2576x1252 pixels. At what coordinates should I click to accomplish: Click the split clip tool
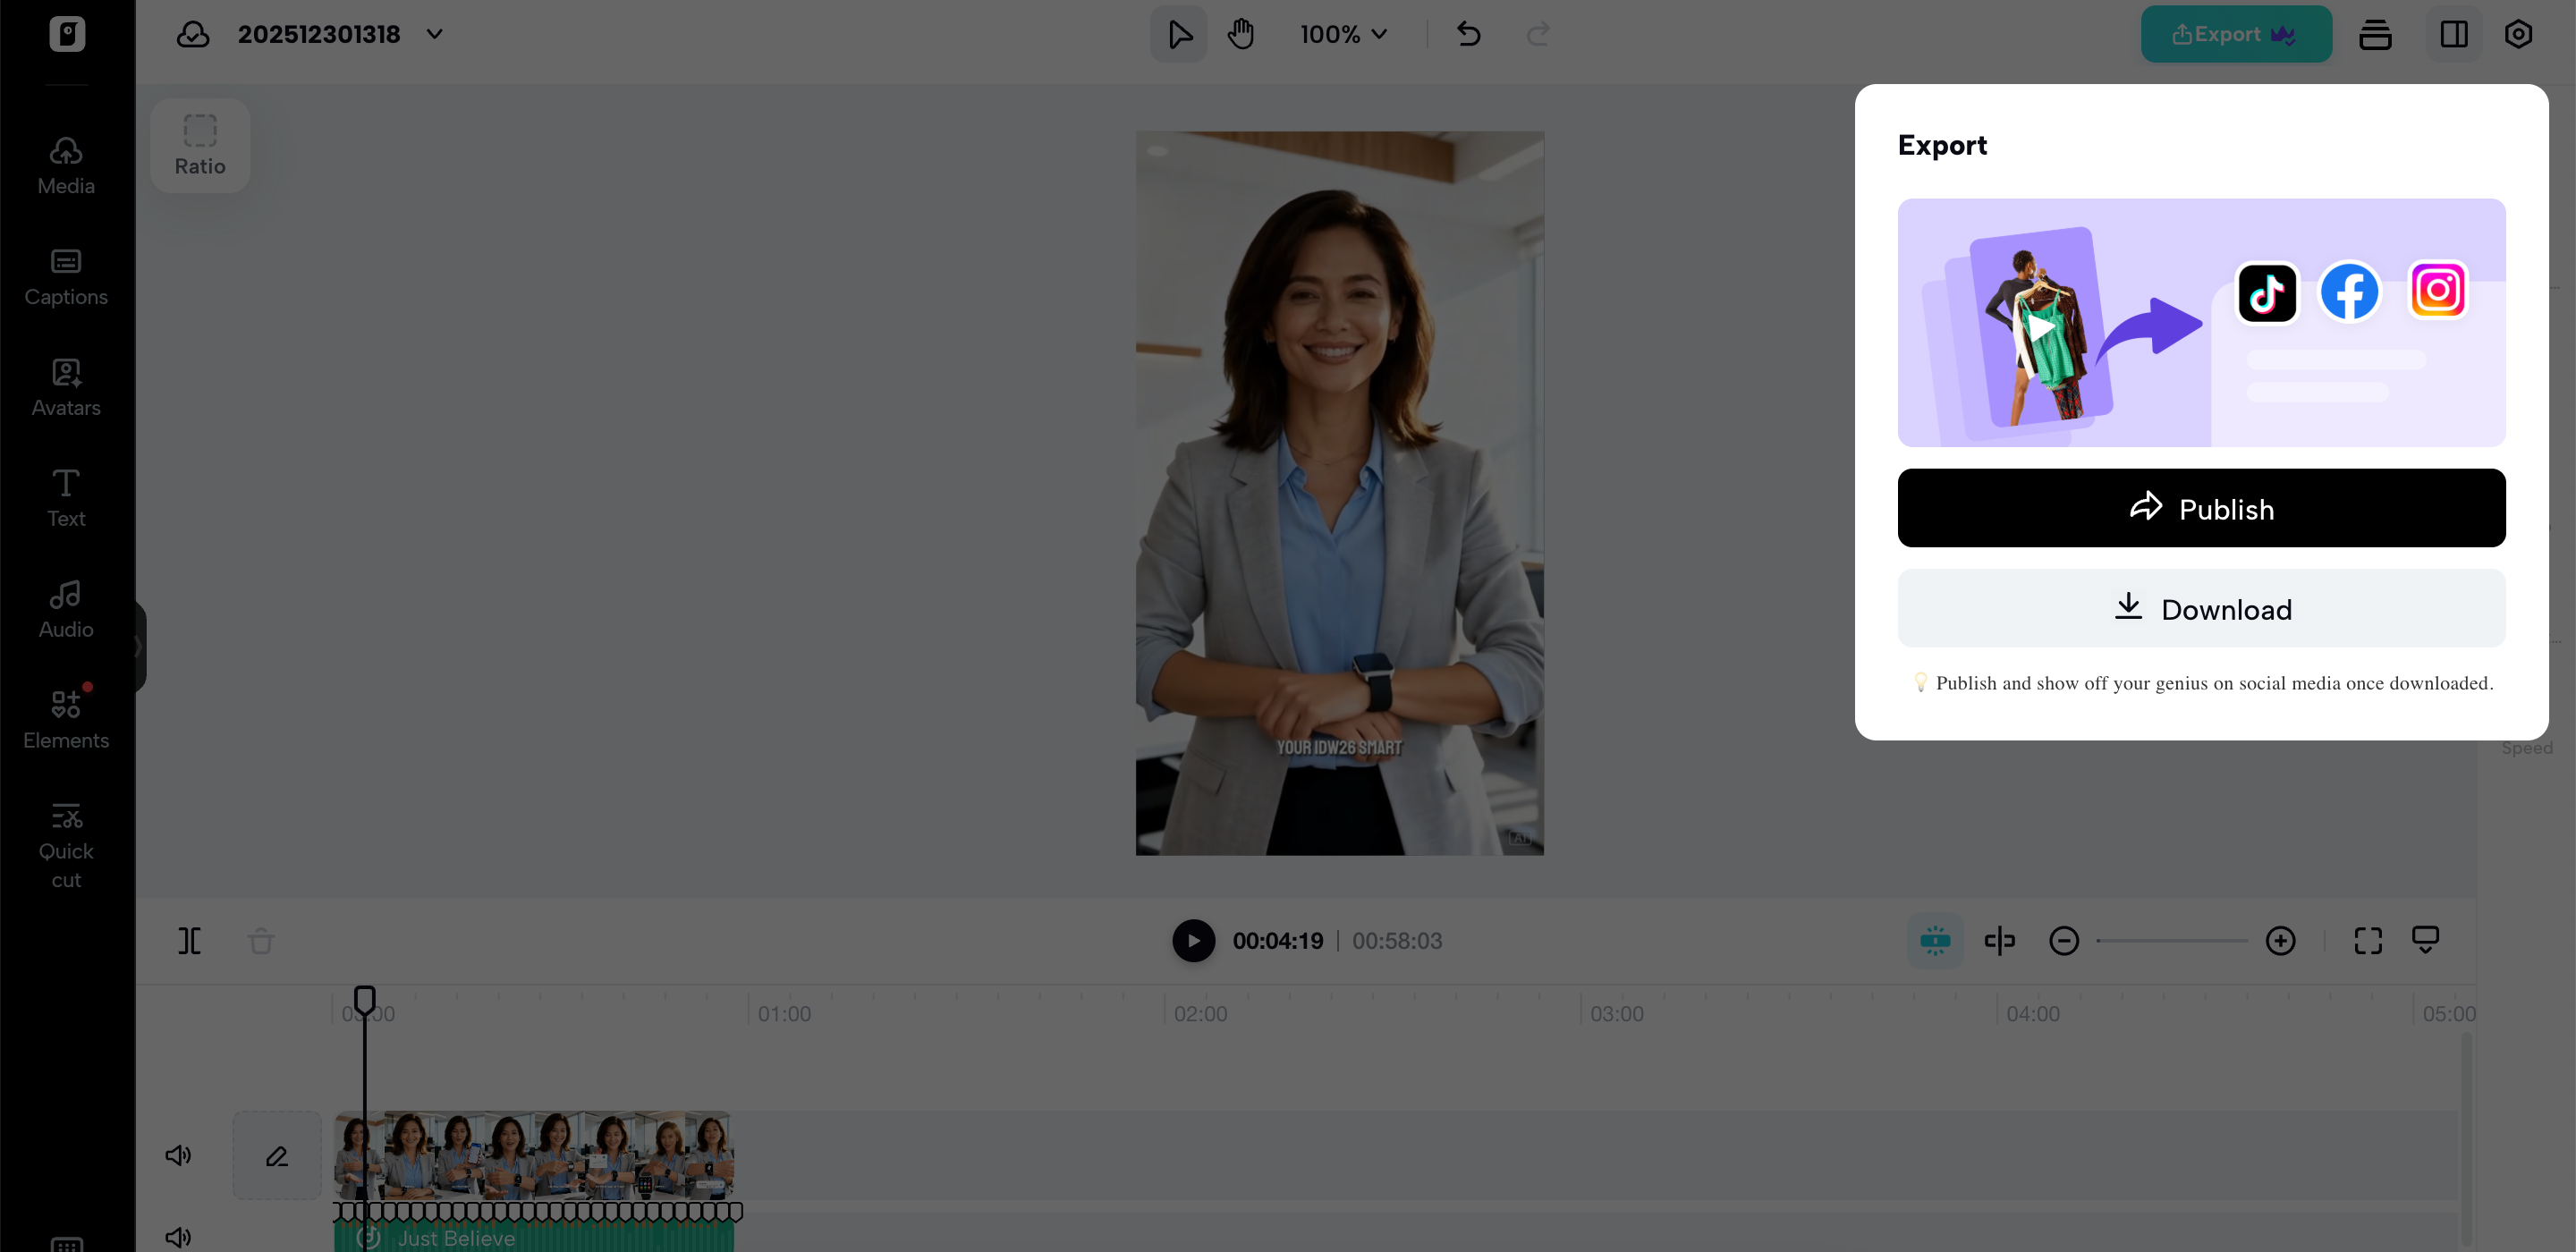[x=190, y=941]
